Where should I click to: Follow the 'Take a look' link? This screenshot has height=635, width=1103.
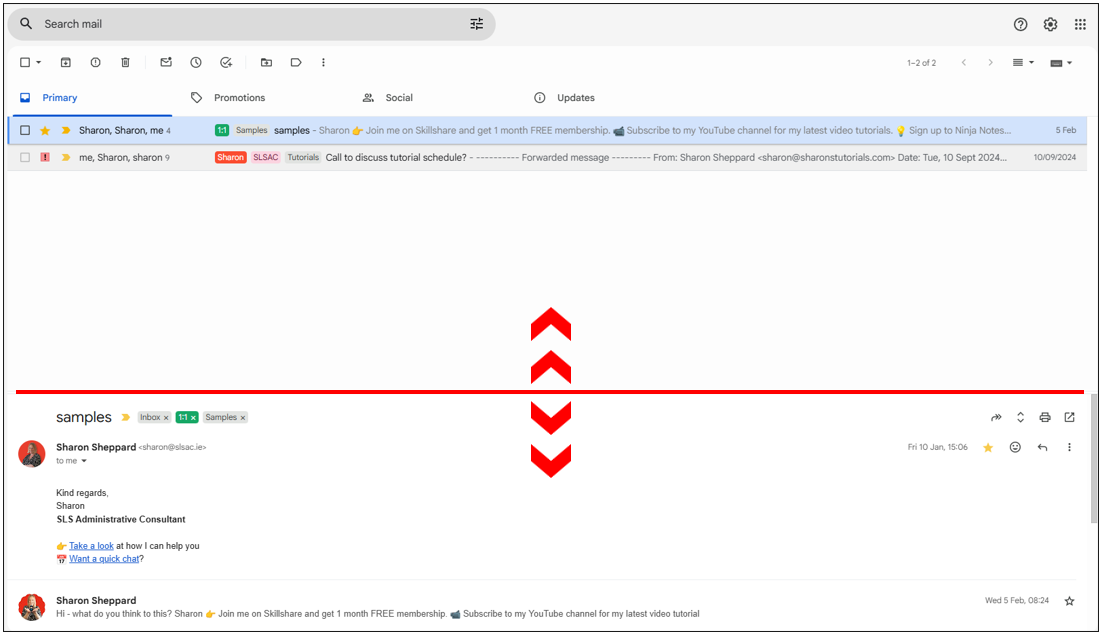pyautogui.click(x=91, y=546)
